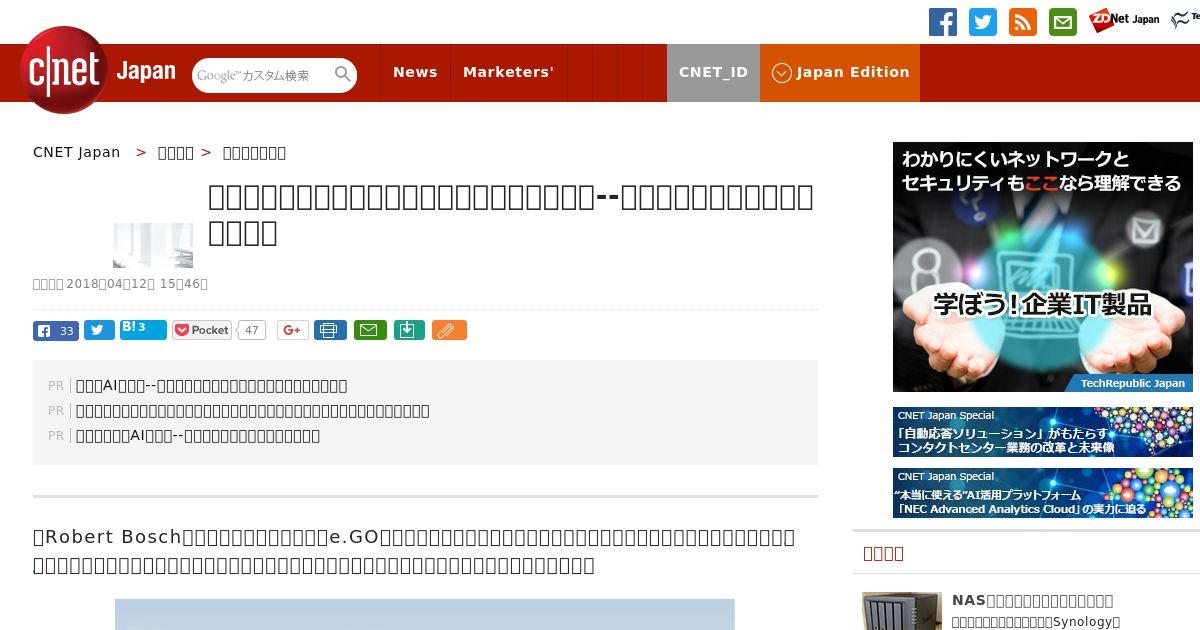Bookmark with Hatena B! button
Image resolution: width=1200 pixels, height=630 pixels.
pyautogui.click(x=143, y=330)
